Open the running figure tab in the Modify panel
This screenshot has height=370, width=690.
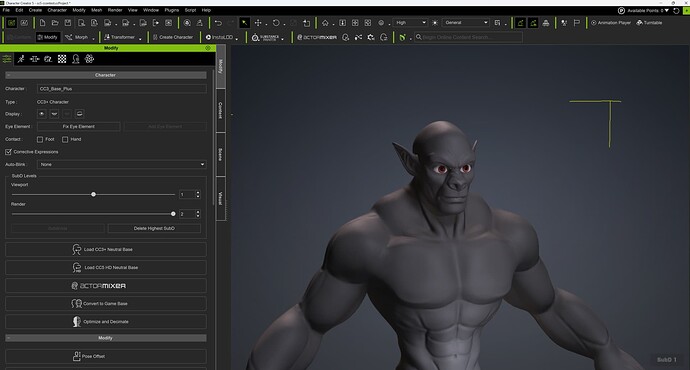tap(21, 59)
